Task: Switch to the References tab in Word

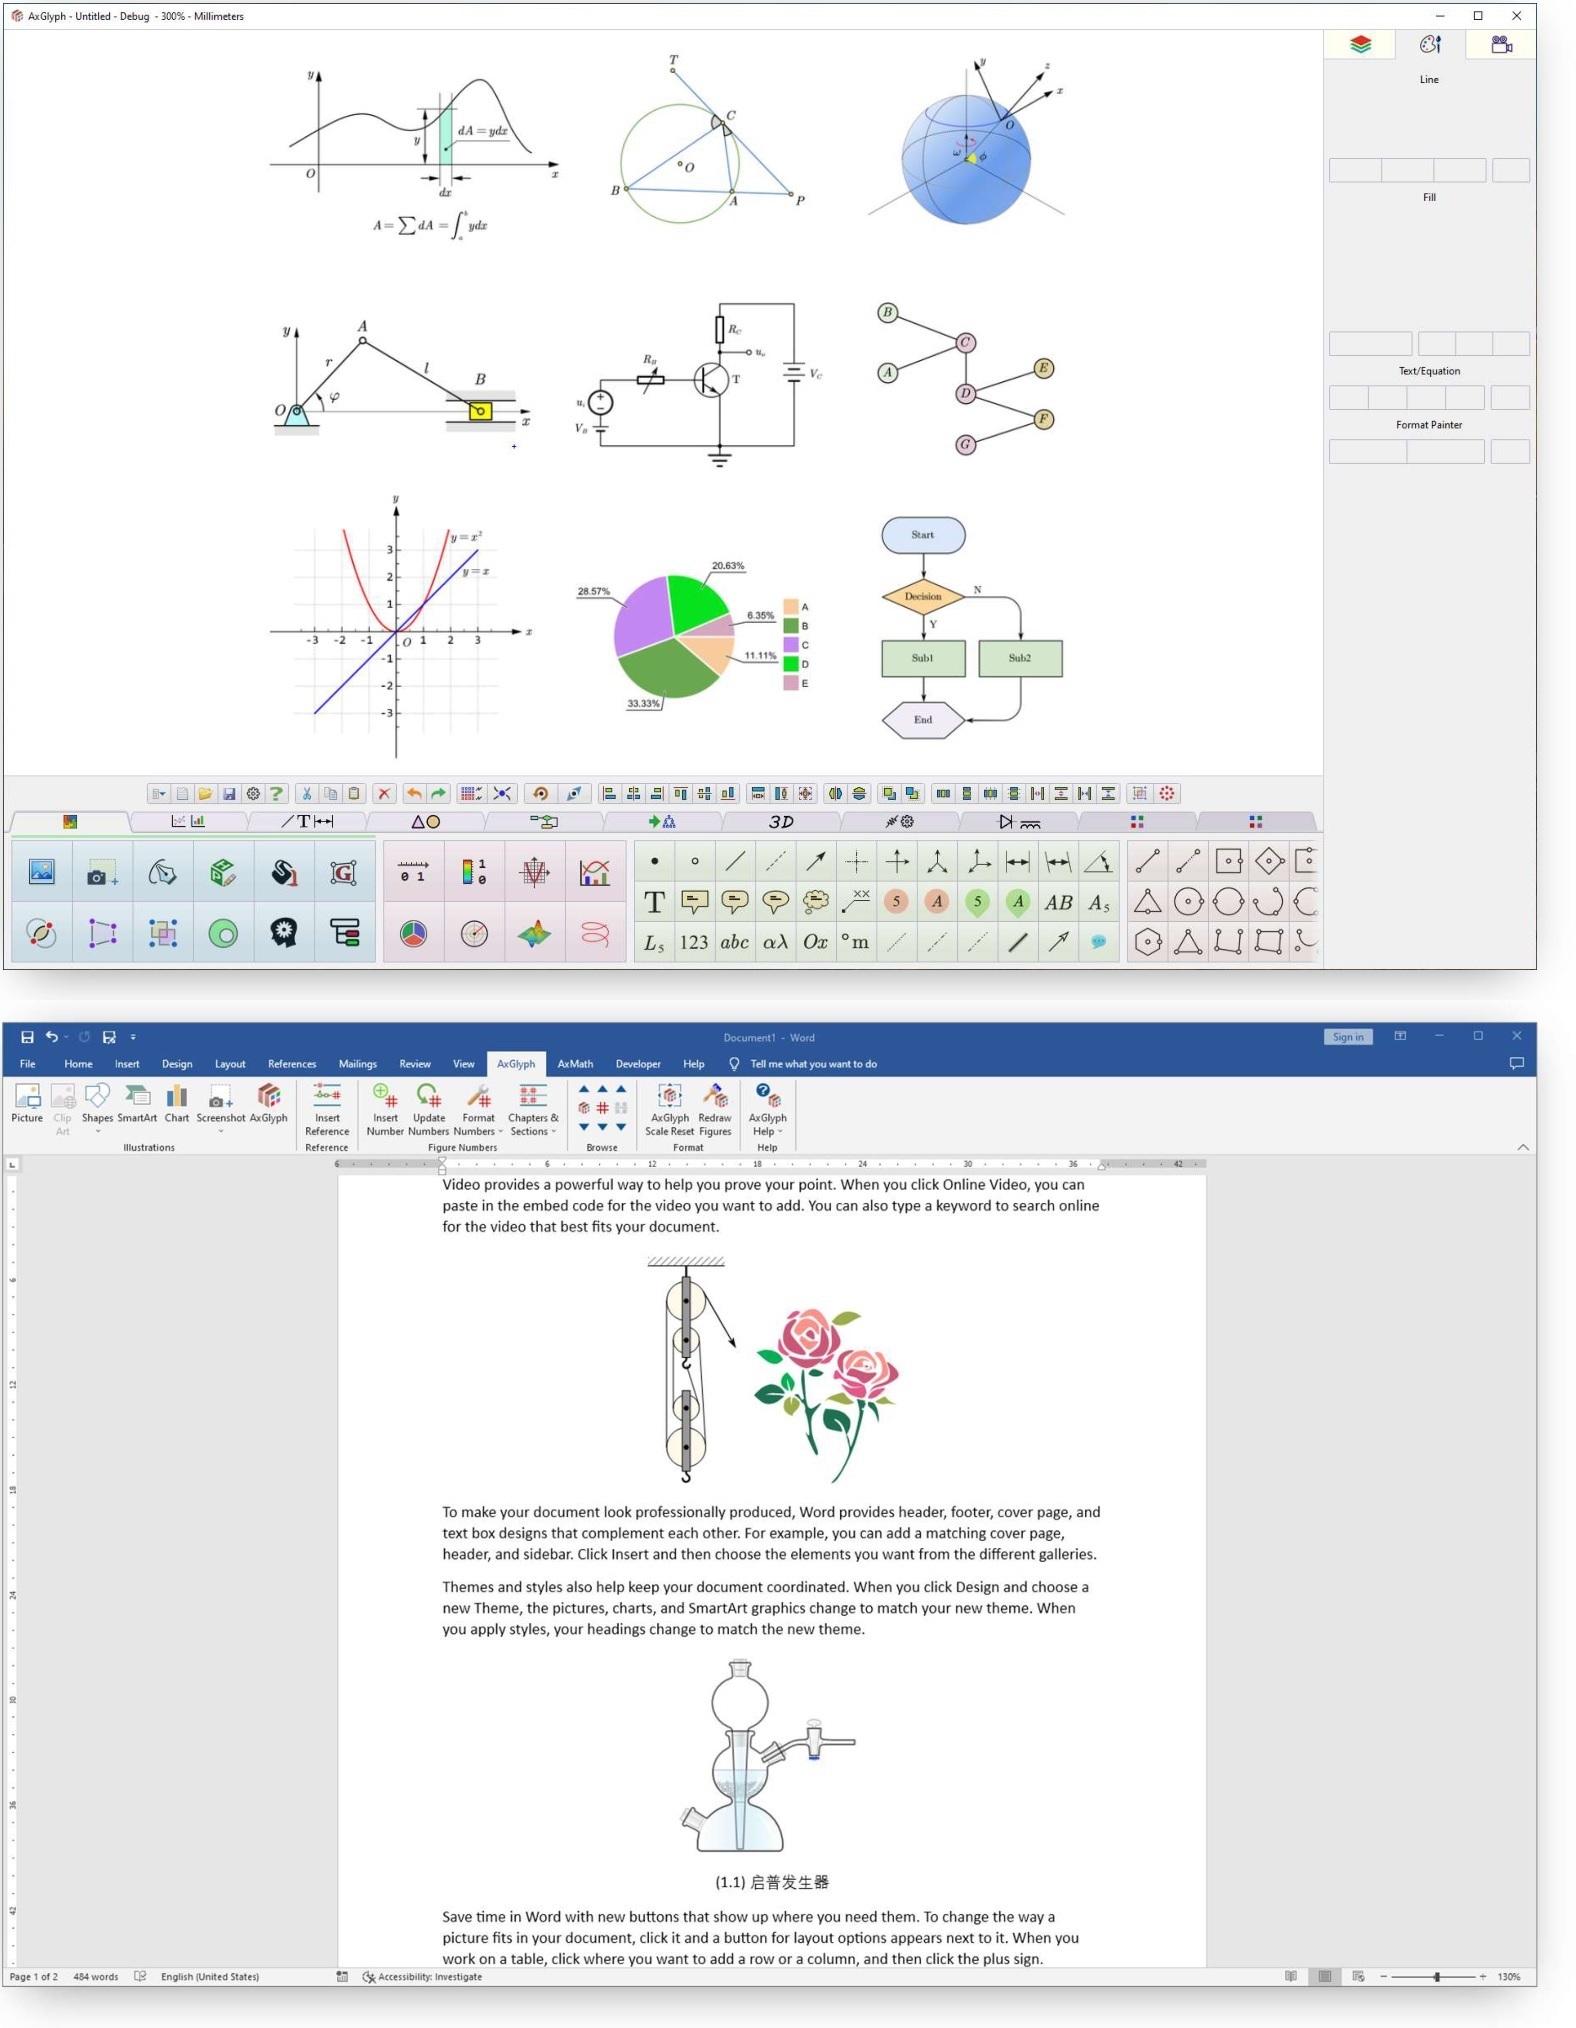Action: [292, 1064]
